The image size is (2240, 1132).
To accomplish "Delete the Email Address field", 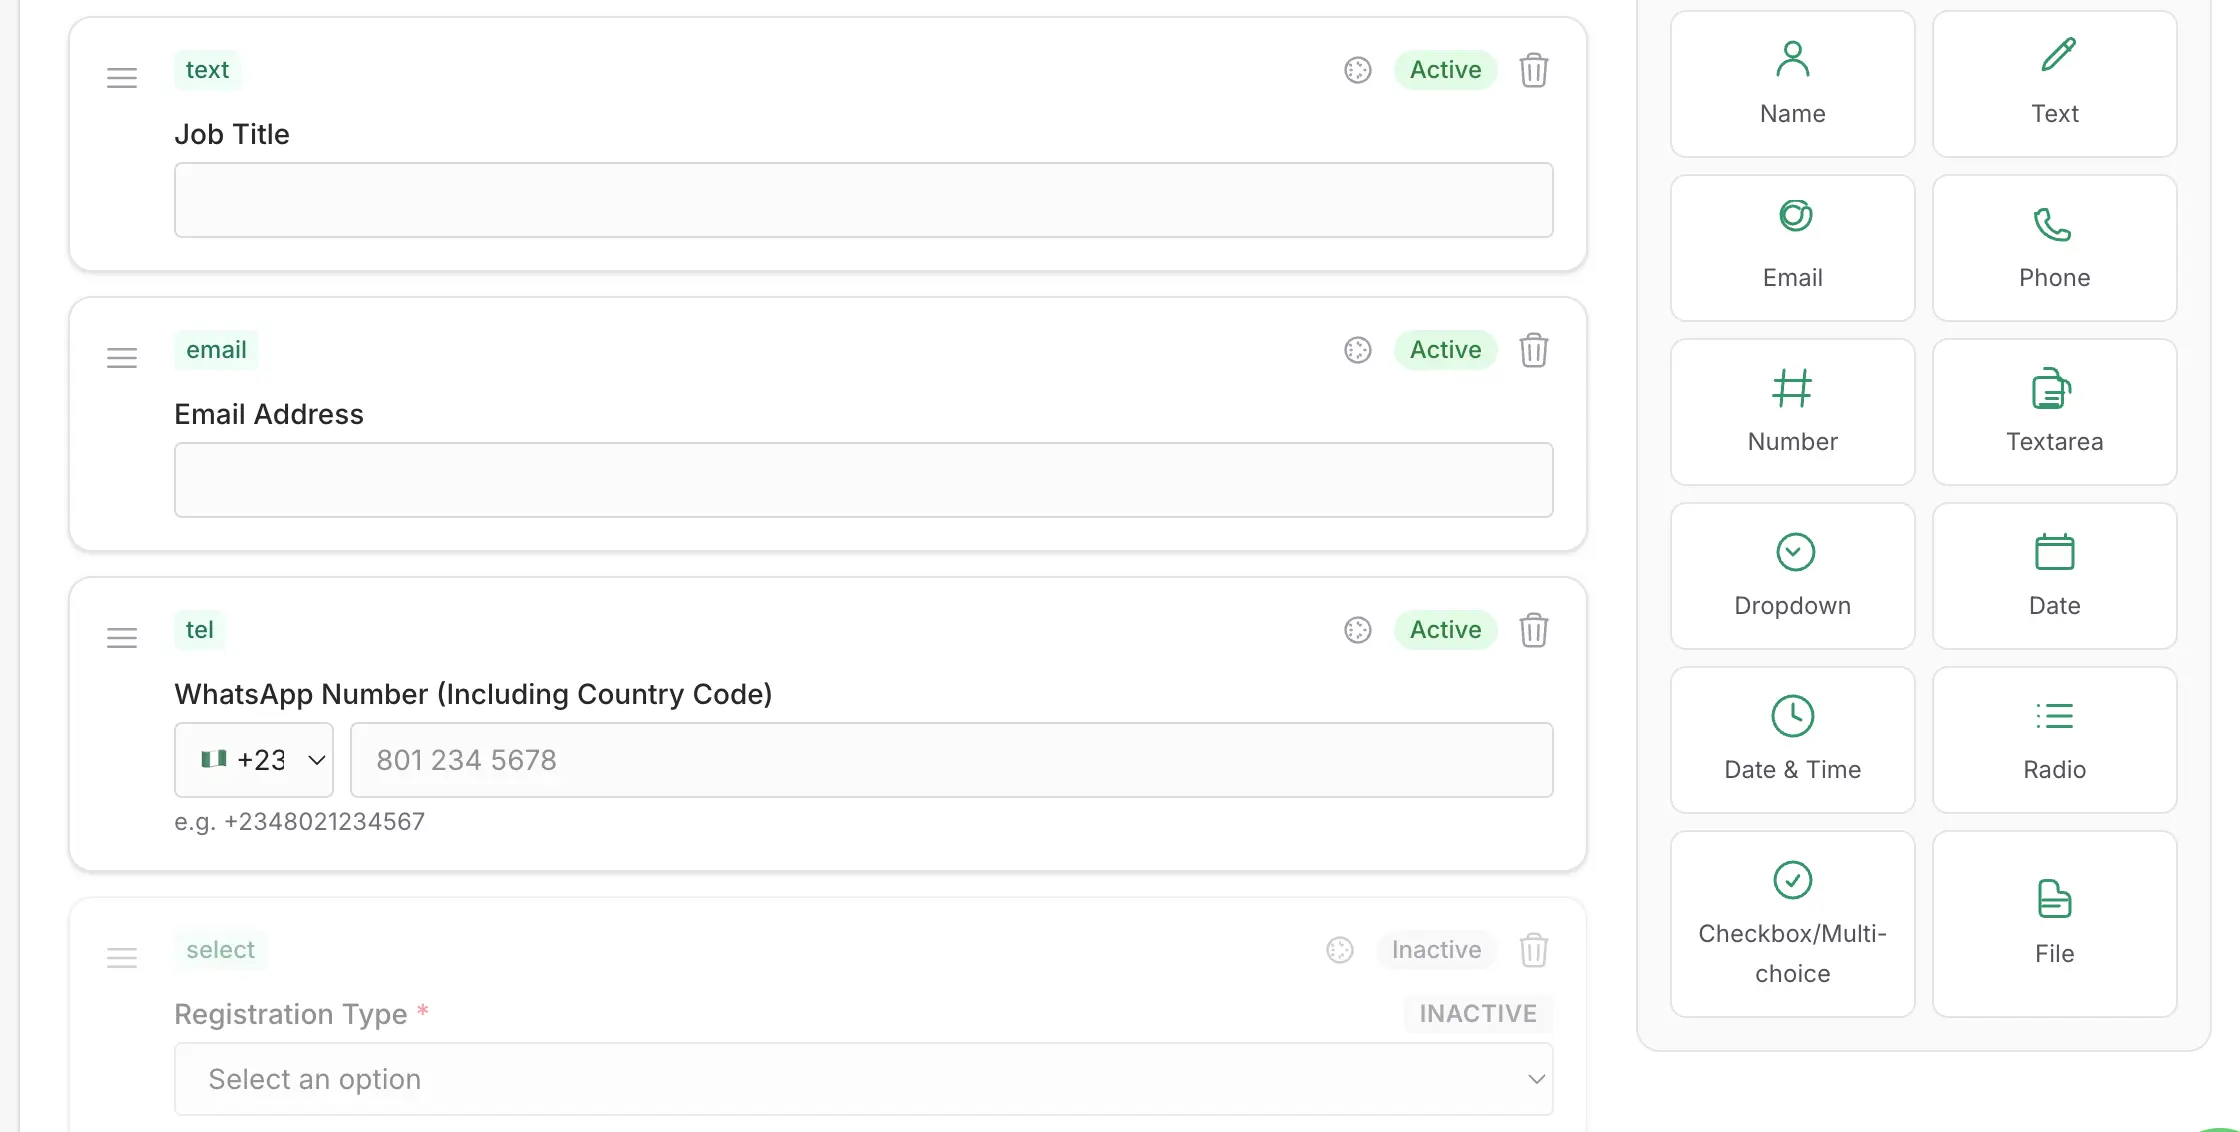I will click(x=1533, y=350).
